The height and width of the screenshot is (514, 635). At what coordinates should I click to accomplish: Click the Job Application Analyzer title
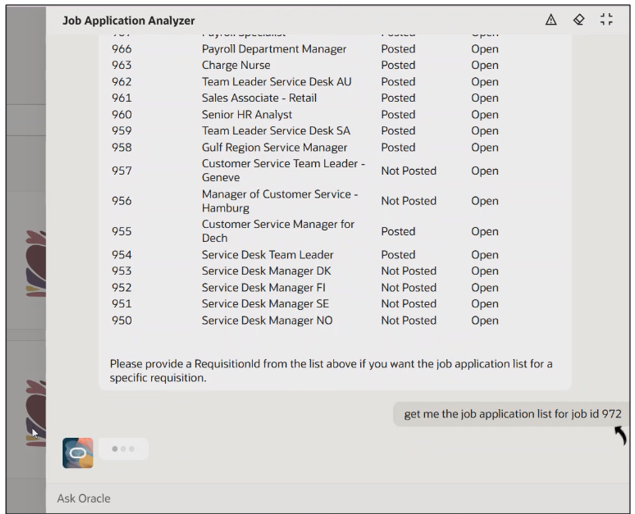[x=128, y=21]
